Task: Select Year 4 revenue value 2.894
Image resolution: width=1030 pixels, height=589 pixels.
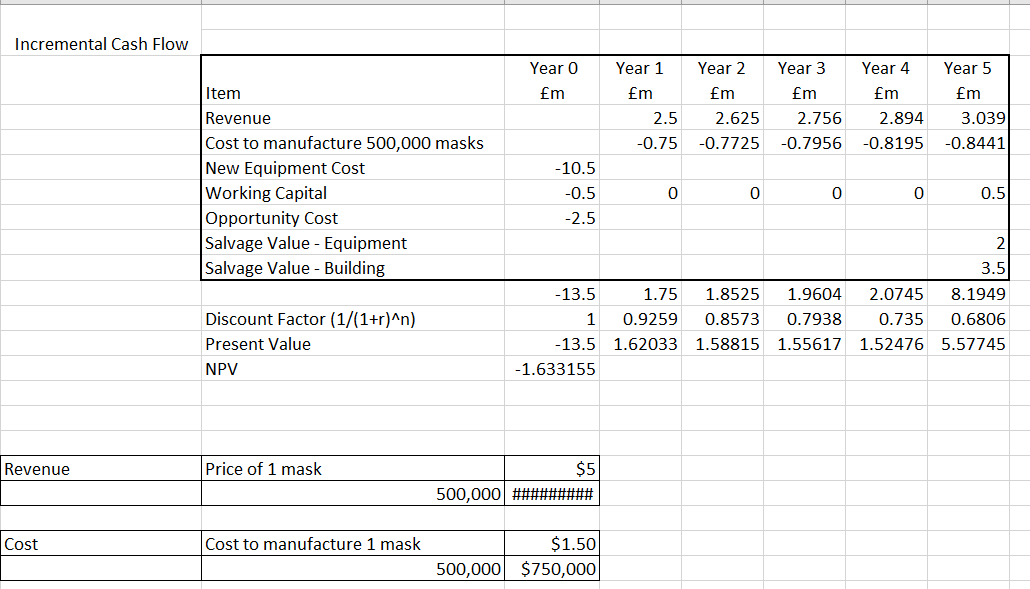Action: point(887,118)
